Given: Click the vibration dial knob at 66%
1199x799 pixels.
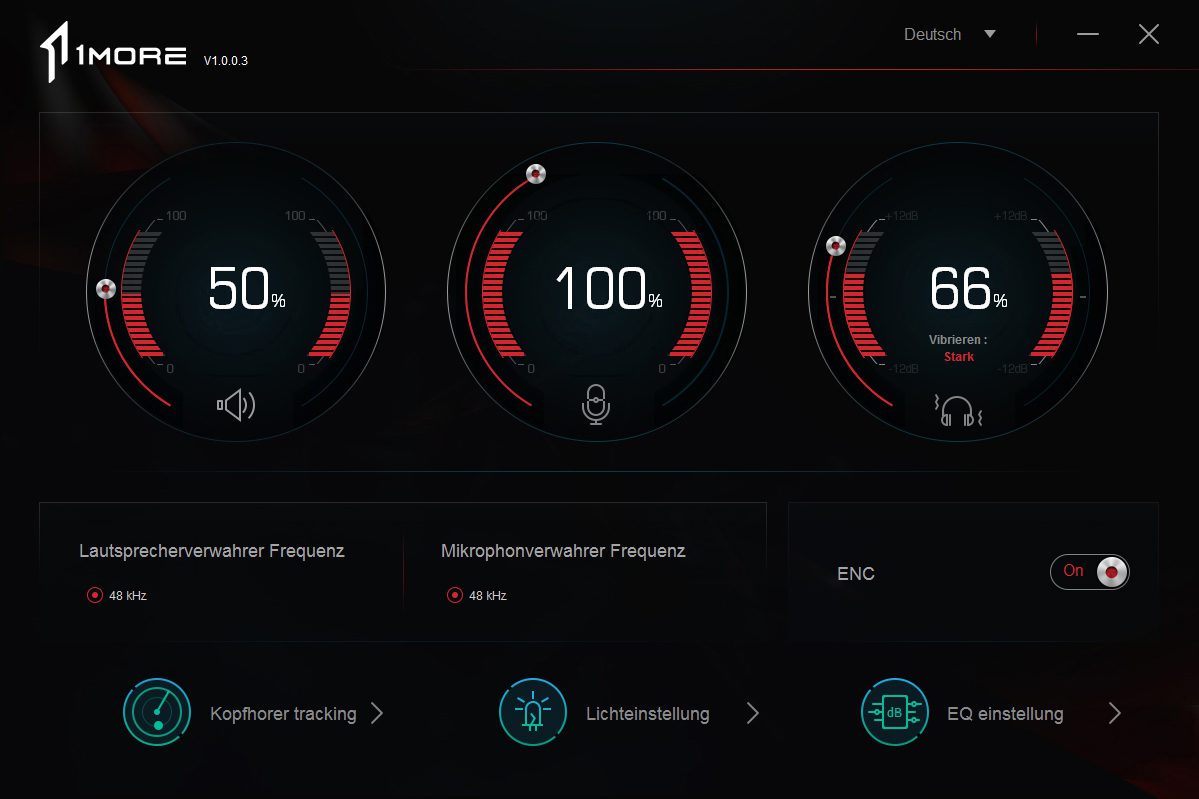Looking at the screenshot, I should coord(836,246).
